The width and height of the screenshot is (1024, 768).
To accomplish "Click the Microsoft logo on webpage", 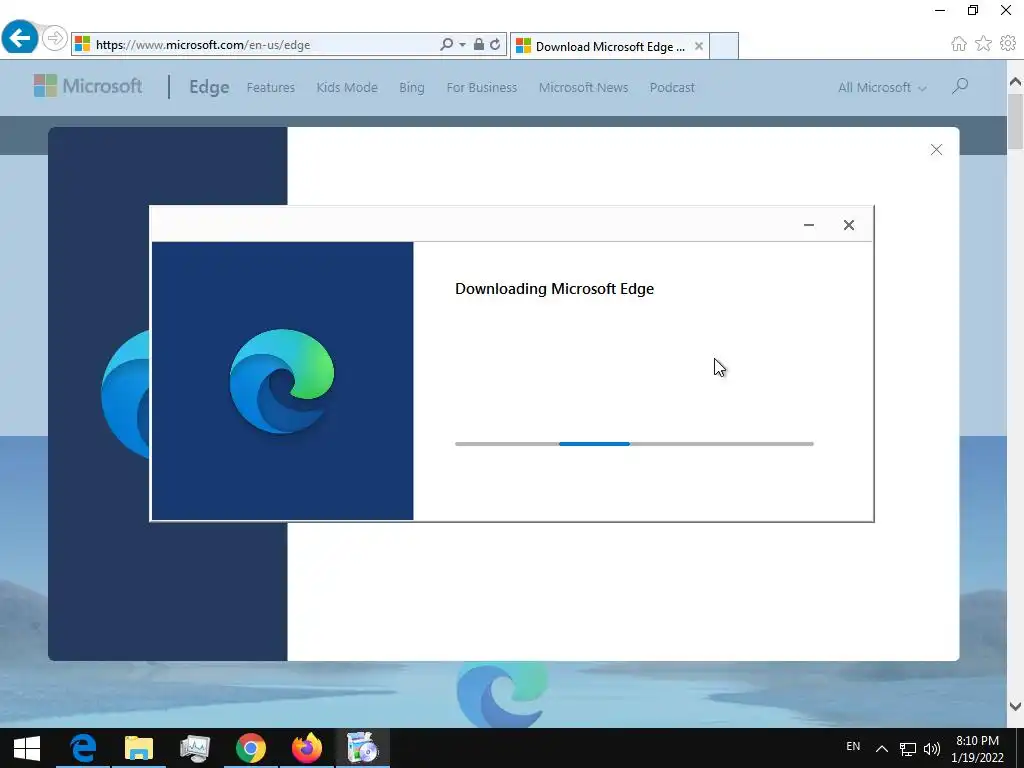I will click(88, 86).
